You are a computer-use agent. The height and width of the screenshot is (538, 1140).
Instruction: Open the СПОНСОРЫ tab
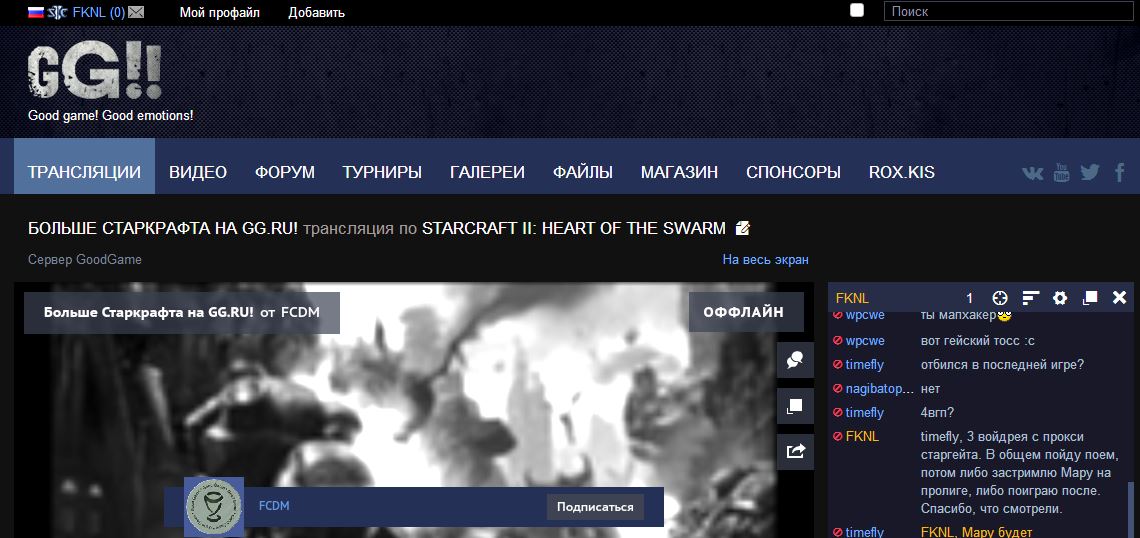click(x=793, y=172)
